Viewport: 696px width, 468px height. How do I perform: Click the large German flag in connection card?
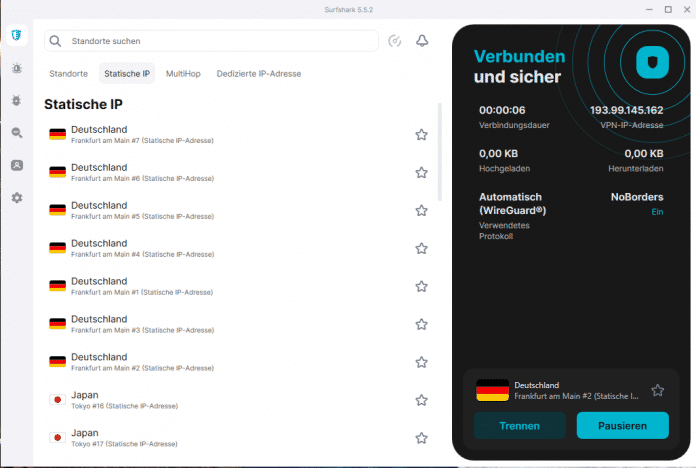[x=492, y=390]
